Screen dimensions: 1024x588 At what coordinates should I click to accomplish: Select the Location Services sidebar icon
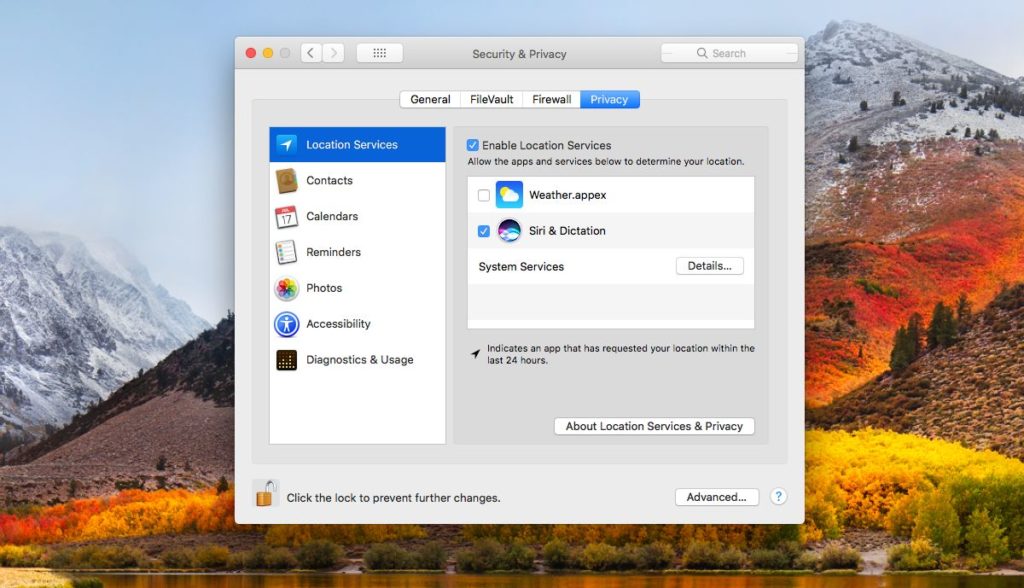point(287,144)
